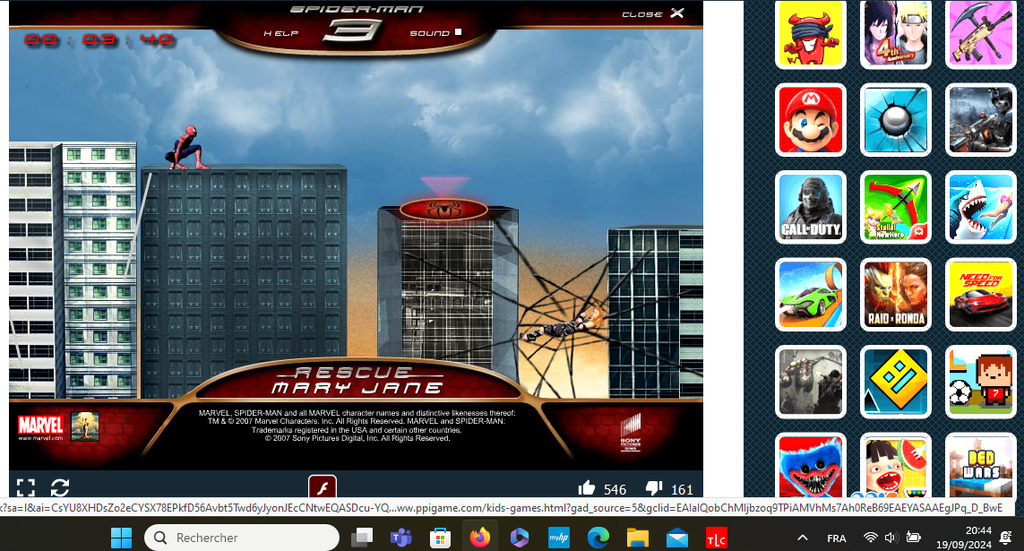Open the pickaxe and rifle game thumbnail
The image size is (1024, 551).
(980, 33)
